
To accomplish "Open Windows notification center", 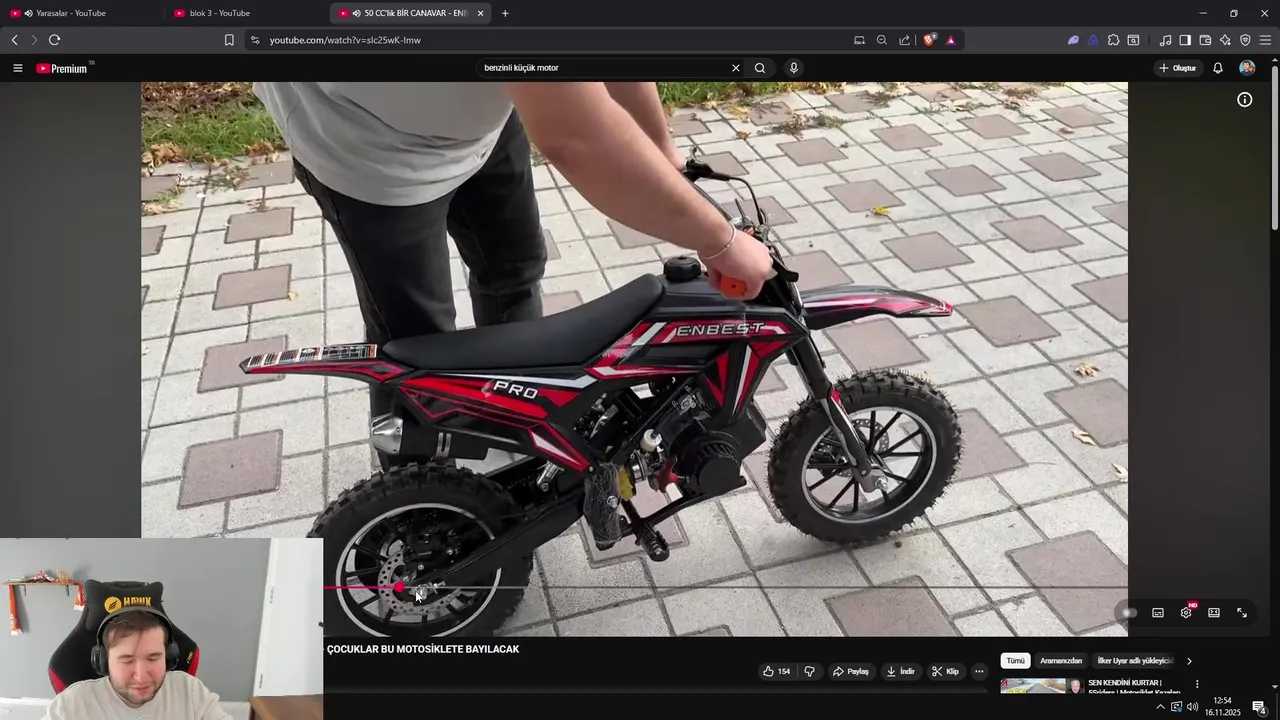I will (1259, 707).
